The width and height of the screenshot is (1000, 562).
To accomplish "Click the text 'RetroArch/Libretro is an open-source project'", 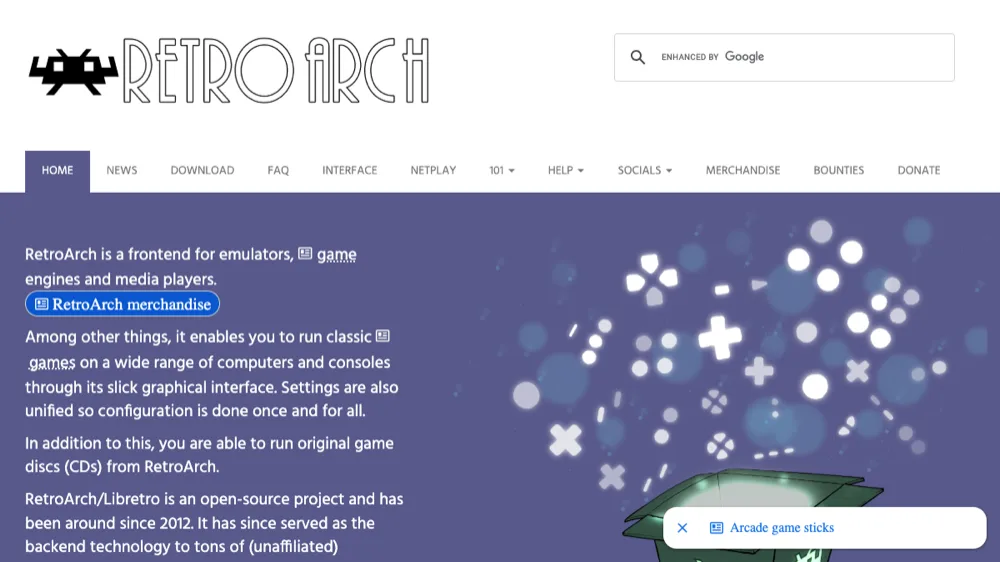I will 185,499.
